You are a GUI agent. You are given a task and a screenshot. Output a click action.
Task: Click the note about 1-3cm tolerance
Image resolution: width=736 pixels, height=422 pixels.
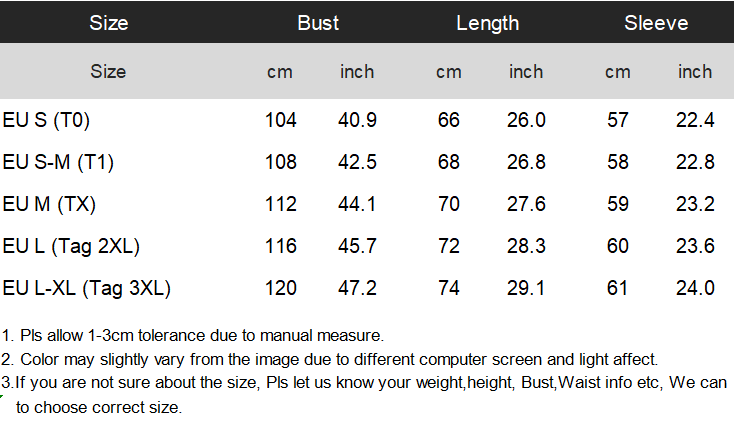(193, 336)
